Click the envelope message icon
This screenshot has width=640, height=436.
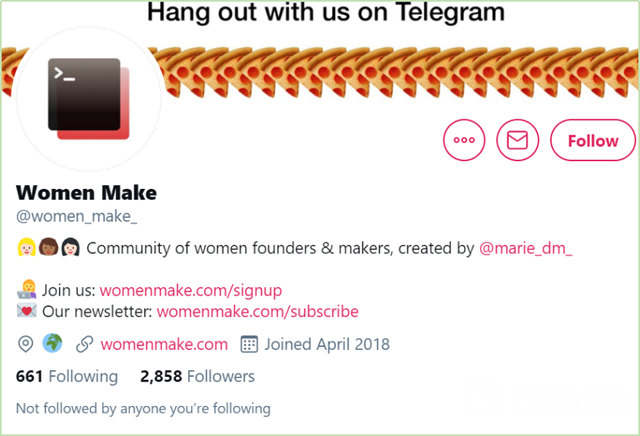pos(517,141)
